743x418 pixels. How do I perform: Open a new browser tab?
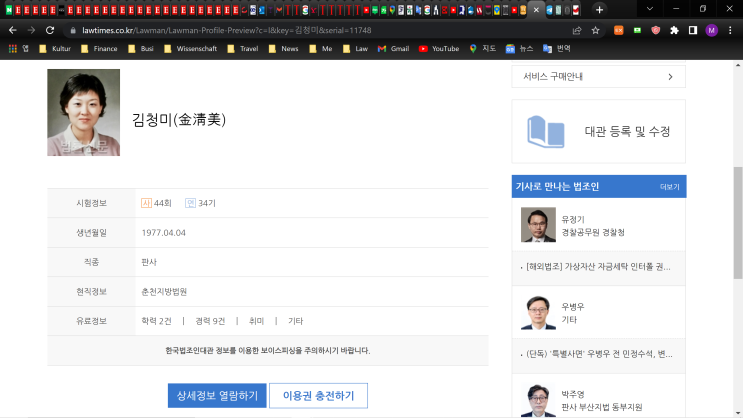pyautogui.click(x=599, y=9)
